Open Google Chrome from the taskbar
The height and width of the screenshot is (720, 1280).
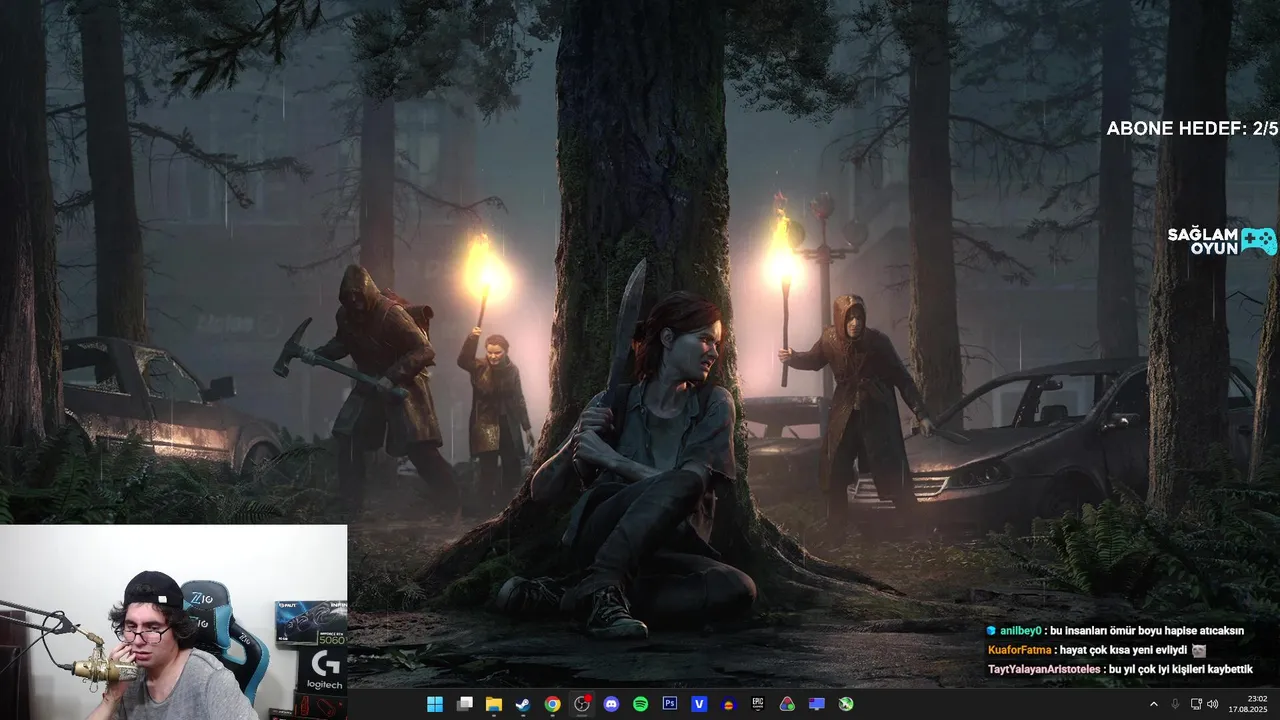click(x=552, y=704)
